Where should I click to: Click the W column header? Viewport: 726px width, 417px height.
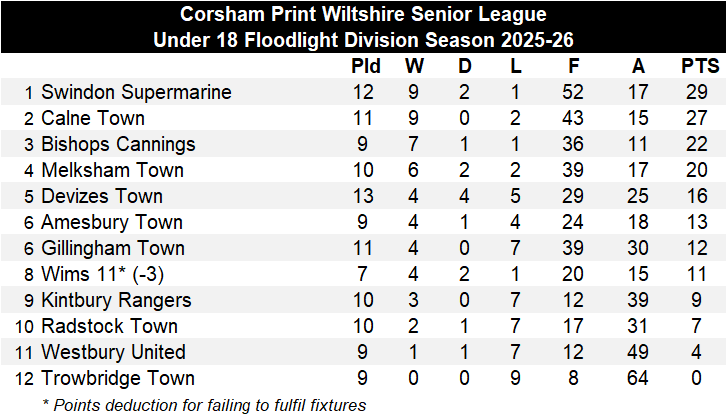click(x=414, y=67)
